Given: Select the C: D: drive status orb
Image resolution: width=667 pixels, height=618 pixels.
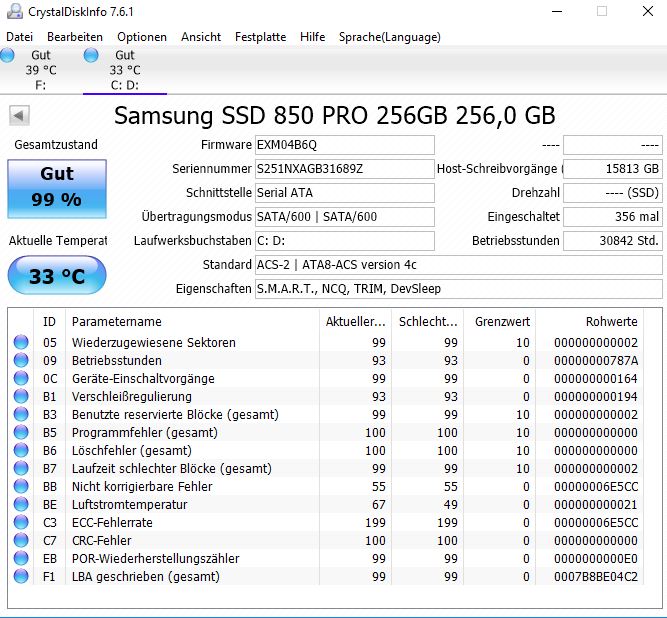Looking at the screenshot, I should point(91,55).
